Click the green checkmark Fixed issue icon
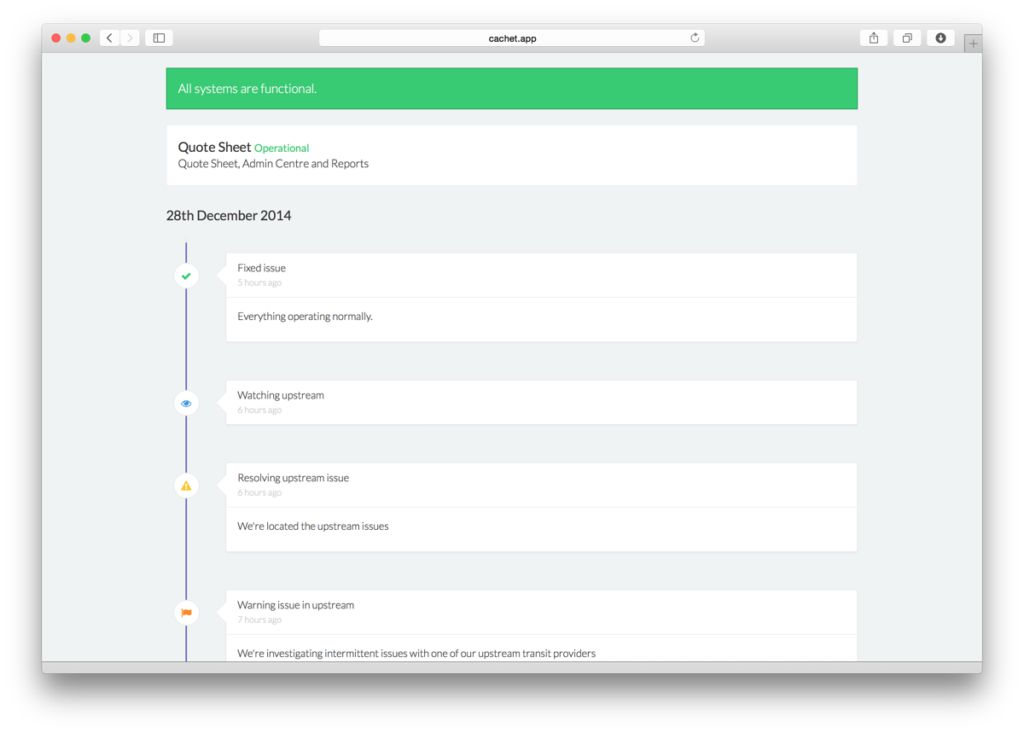Viewport: 1024px width, 733px height. coord(186,276)
